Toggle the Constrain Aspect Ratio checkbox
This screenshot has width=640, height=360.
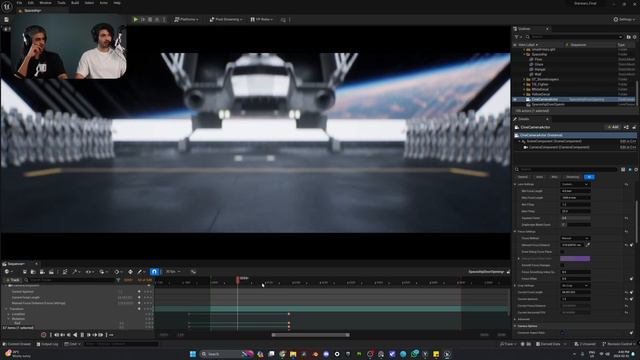[562, 333]
